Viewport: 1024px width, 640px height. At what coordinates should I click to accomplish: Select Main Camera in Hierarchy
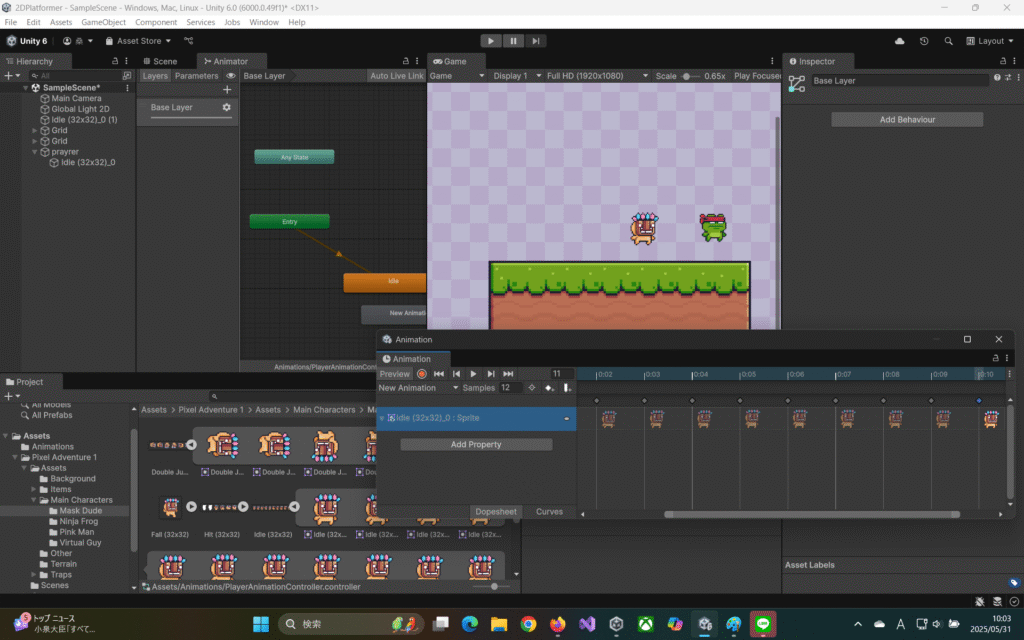76,98
